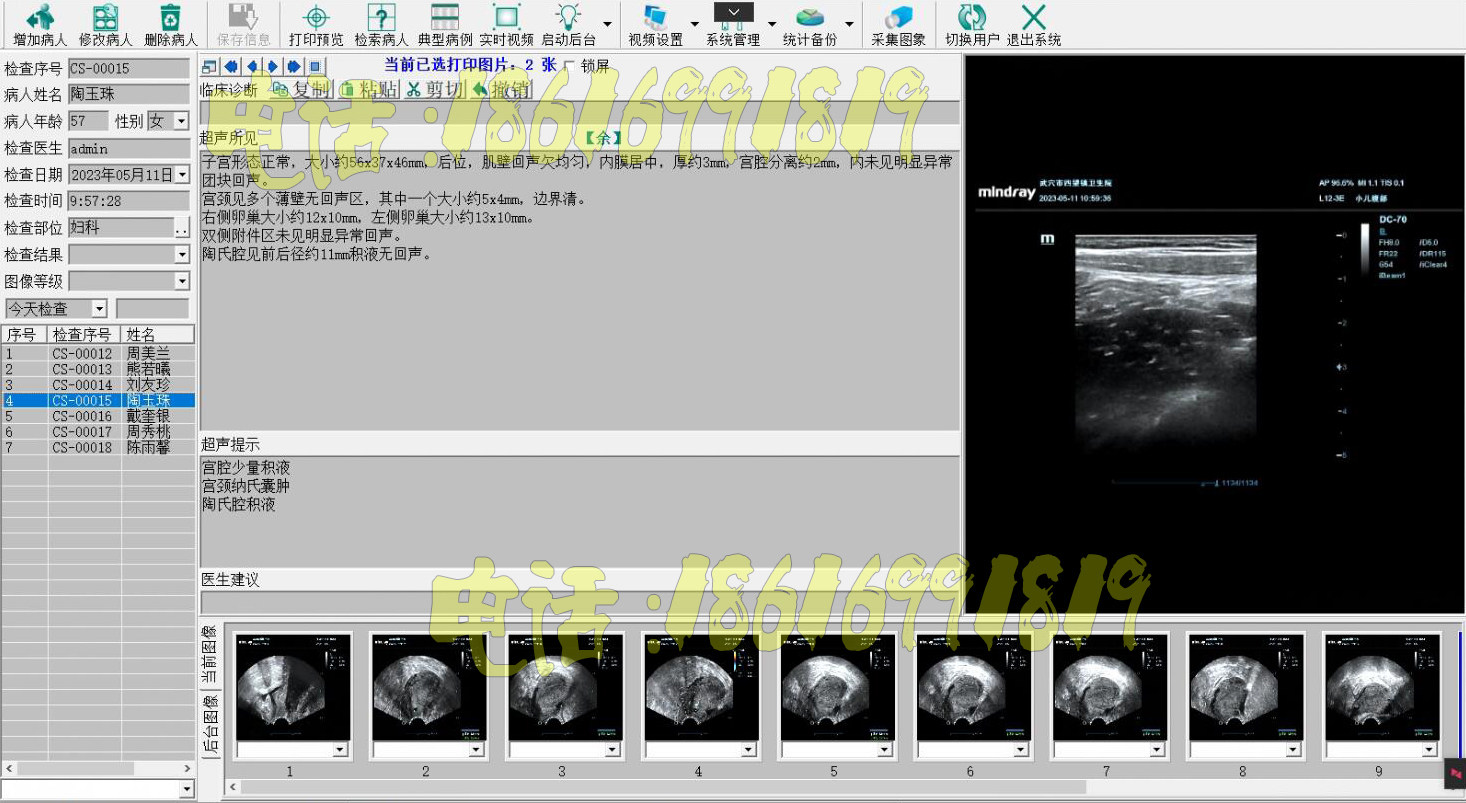
Task: Open the 检查结果 dropdown
Action: [182, 255]
